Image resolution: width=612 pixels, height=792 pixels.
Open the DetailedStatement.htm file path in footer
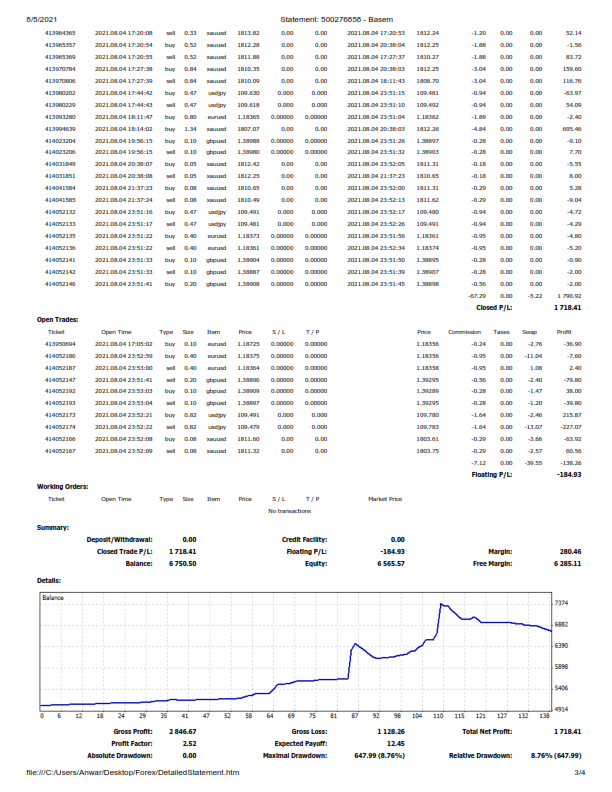pos(133,773)
